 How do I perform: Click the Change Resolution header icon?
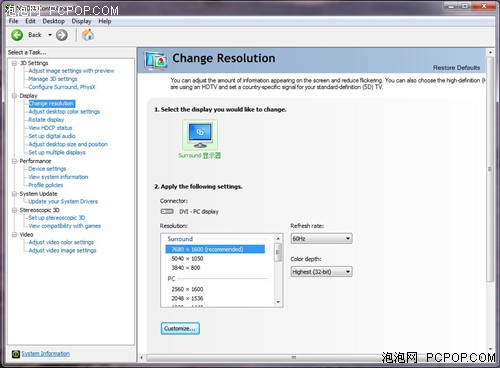point(156,61)
